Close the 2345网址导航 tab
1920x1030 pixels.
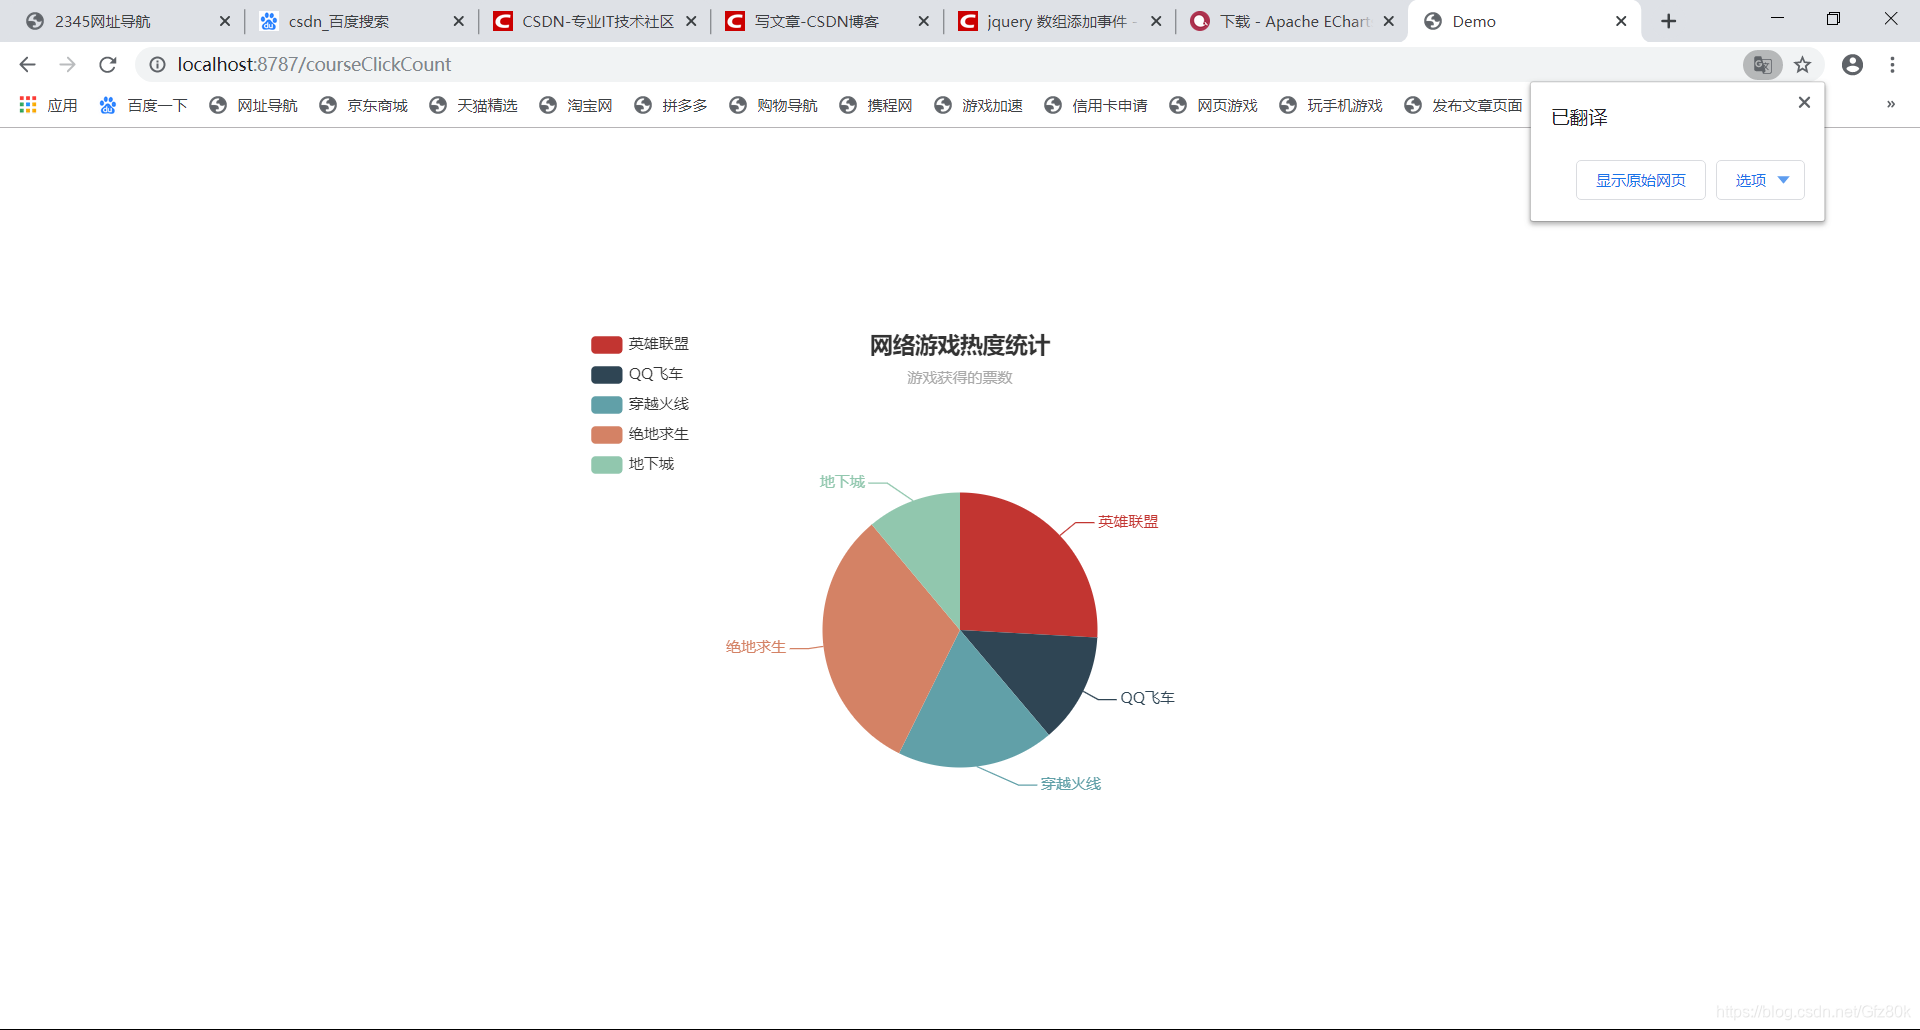[x=224, y=21]
